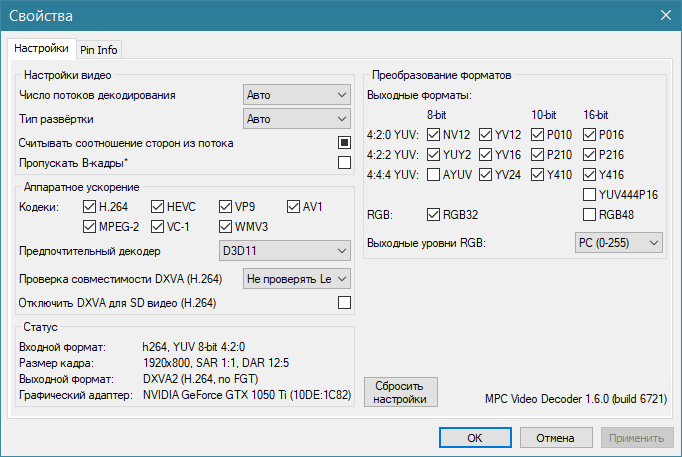Toggle the VP9 codec checkbox

point(226,207)
